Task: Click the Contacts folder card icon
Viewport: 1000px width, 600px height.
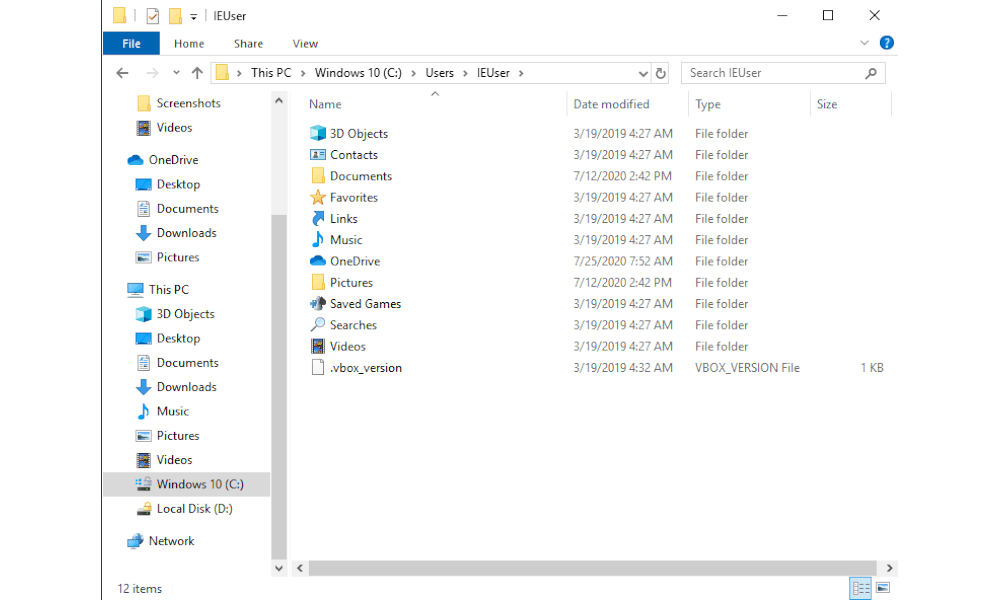Action: [x=318, y=154]
